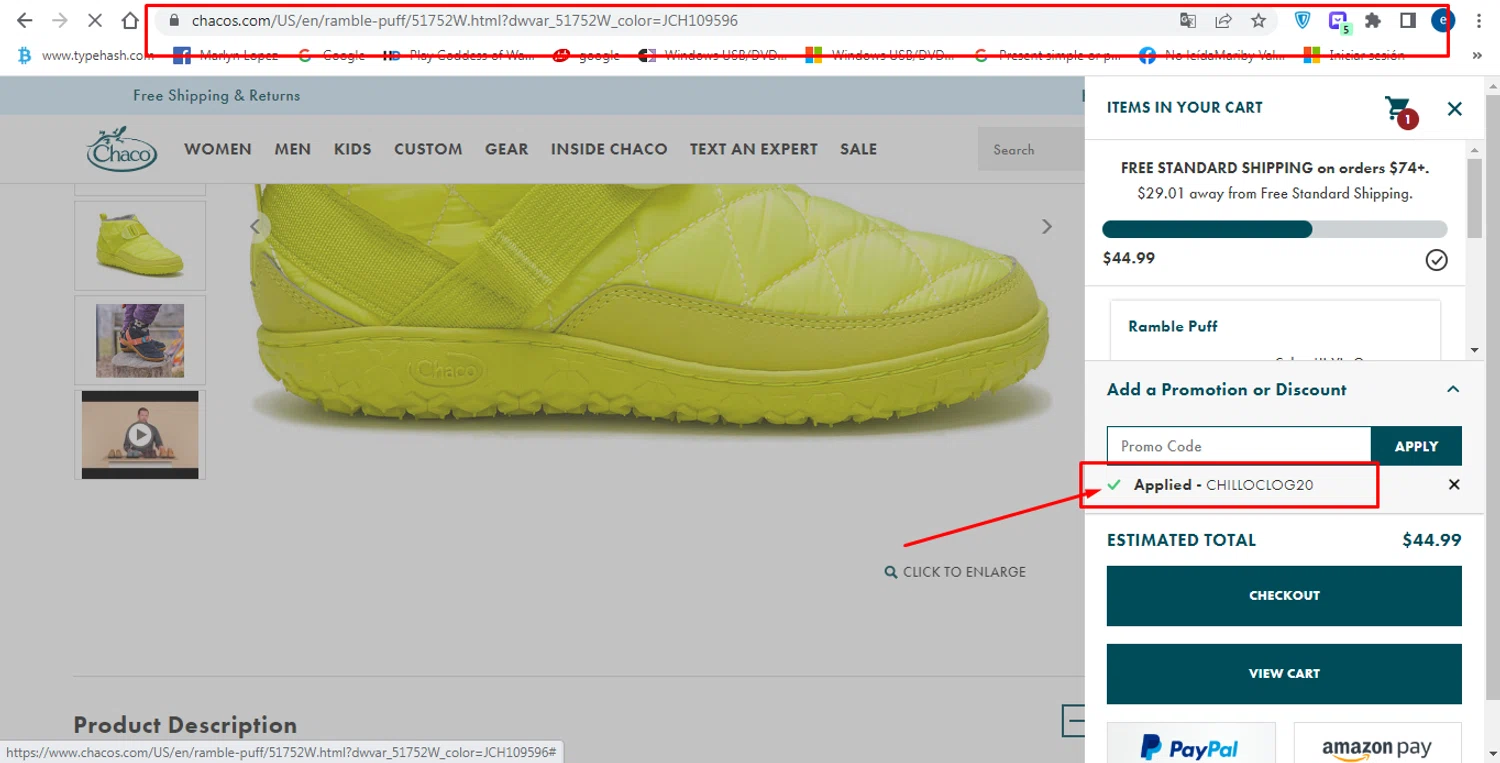Click the shipping checkmark circle icon
The width and height of the screenshot is (1500, 763).
pyautogui.click(x=1436, y=260)
